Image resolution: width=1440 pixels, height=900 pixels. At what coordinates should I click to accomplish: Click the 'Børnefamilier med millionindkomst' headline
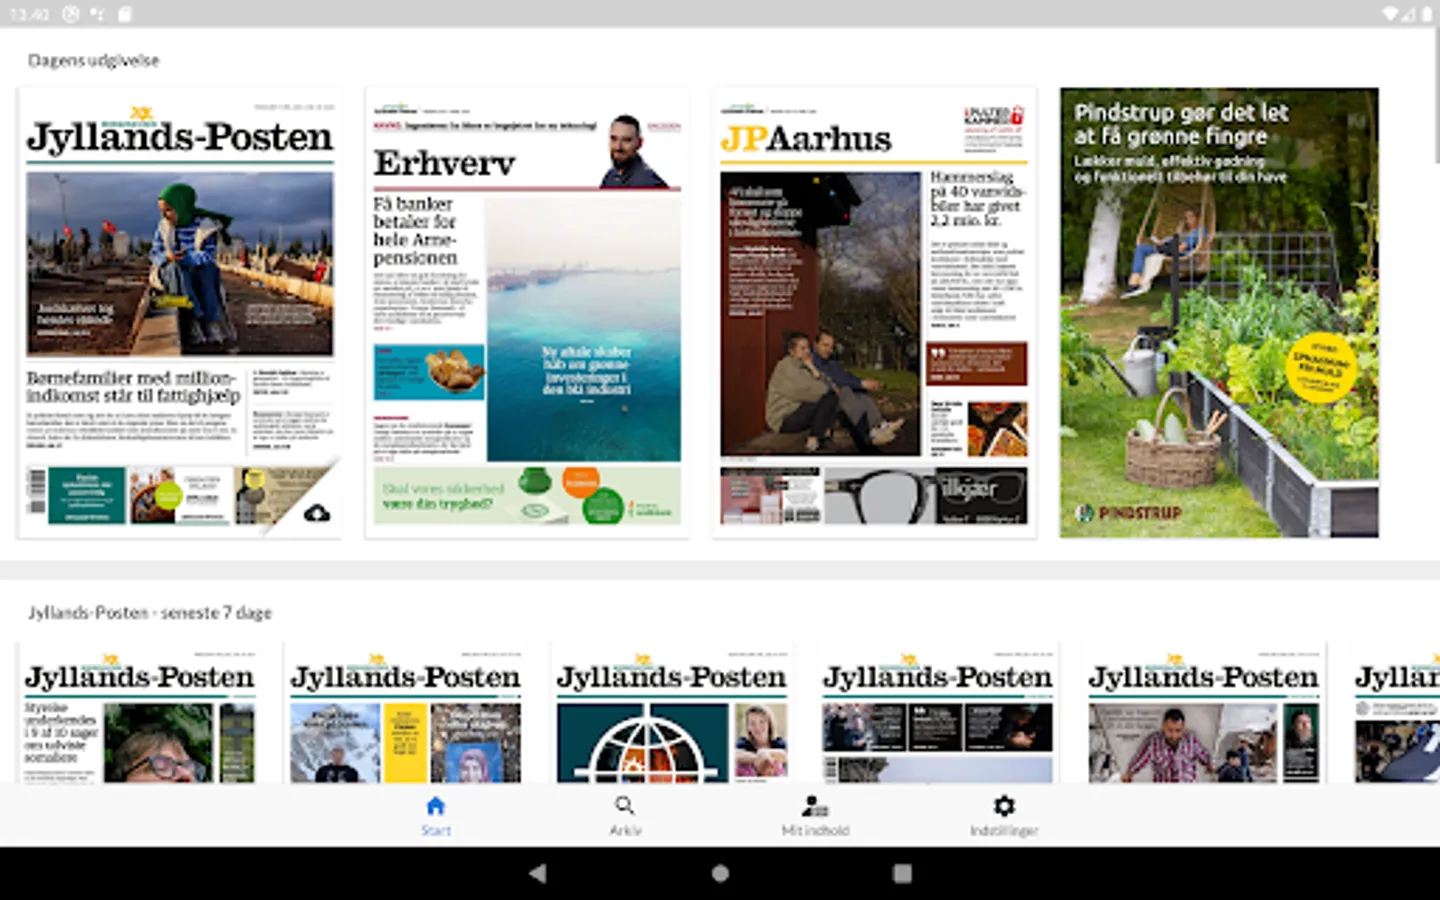(x=133, y=387)
